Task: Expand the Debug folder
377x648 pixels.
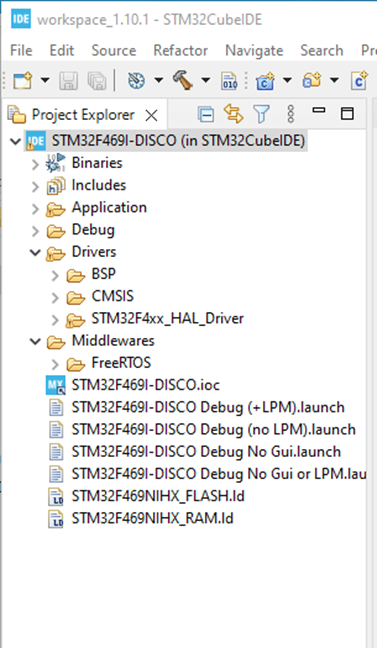Action: pyautogui.click(x=36, y=231)
